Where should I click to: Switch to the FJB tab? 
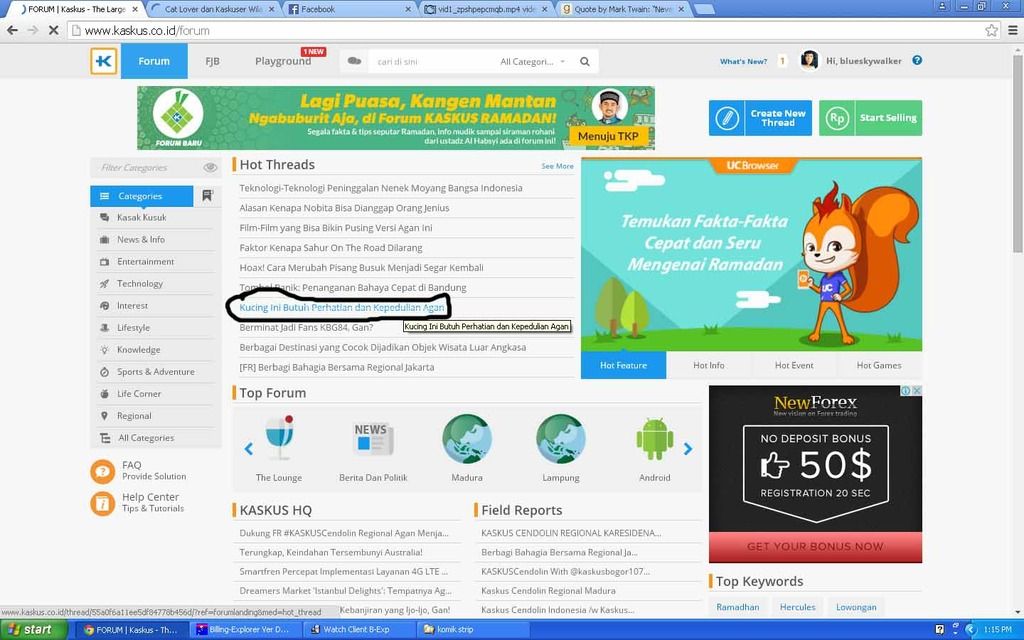212,61
